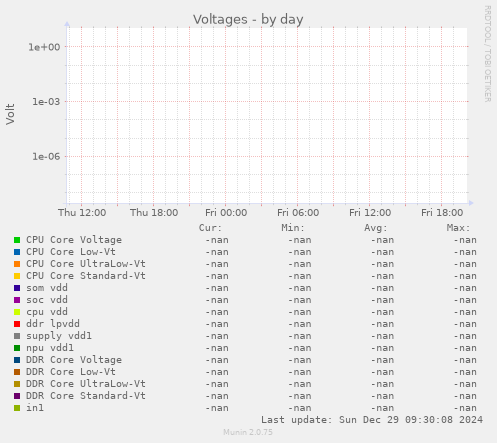497x443 pixels.
Task: Select the 'CPU Core UltraLow-Vt' legend label
Action: [86, 264]
